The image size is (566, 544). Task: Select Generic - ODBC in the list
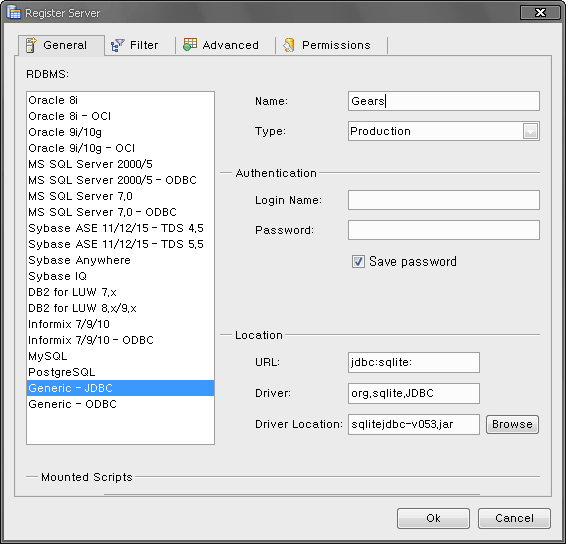tap(121, 404)
